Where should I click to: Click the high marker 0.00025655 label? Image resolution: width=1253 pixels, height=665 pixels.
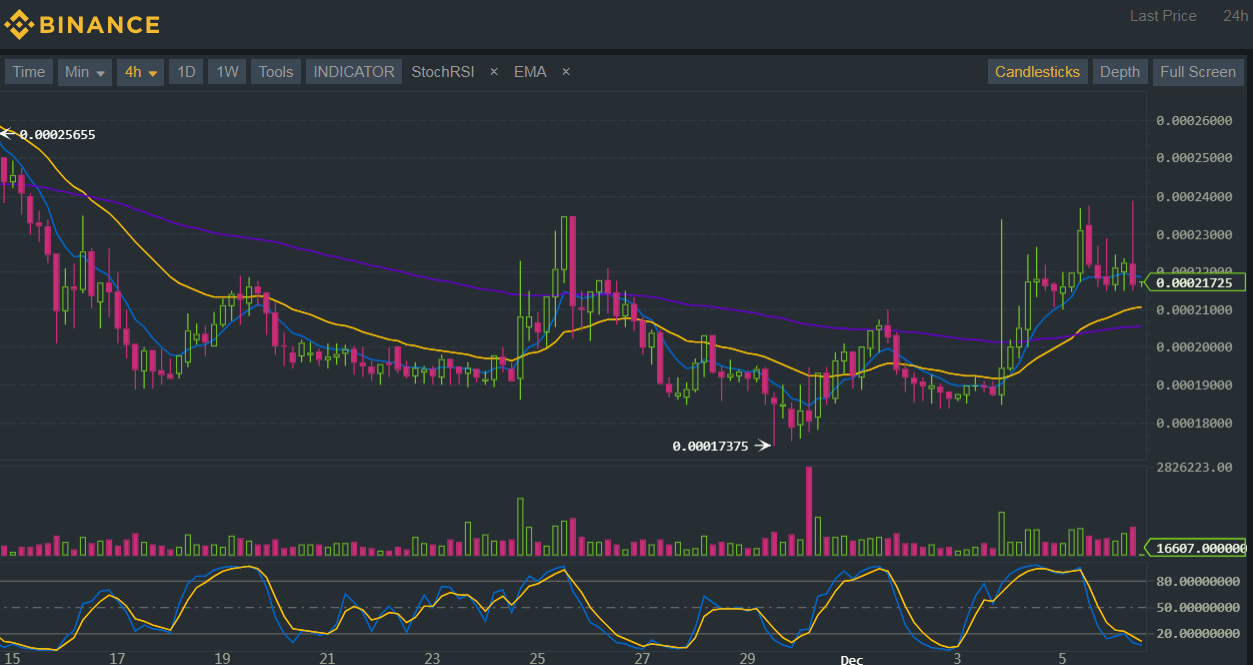pyautogui.click(x=57, y=134)
